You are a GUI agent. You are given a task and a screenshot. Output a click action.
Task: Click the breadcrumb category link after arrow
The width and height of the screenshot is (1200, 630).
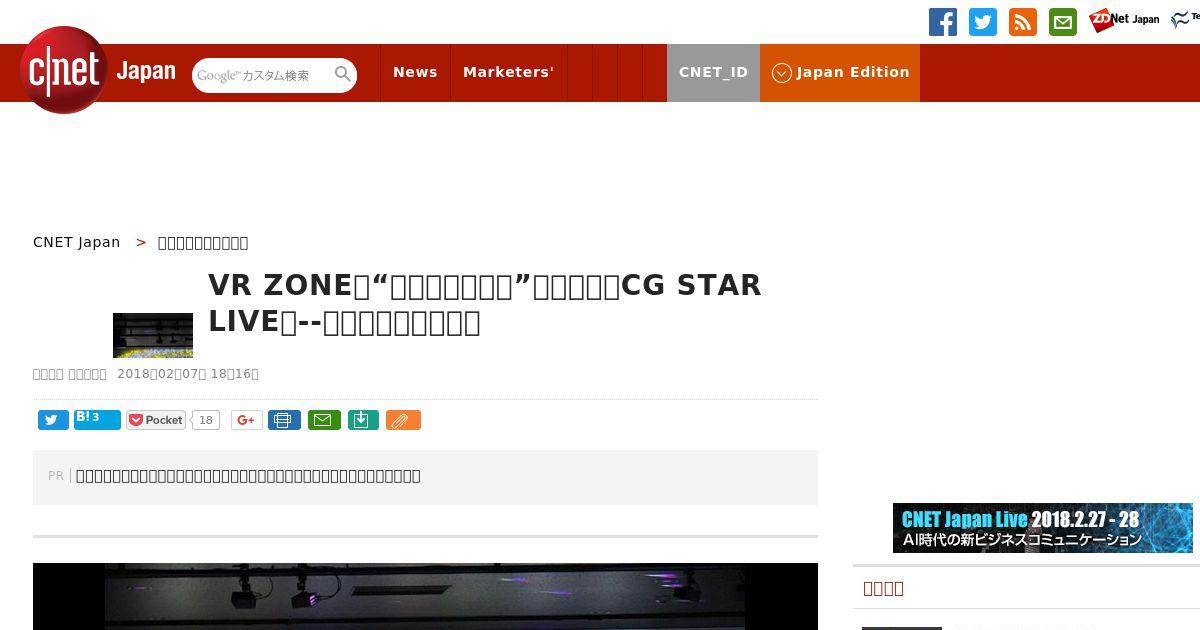click(203, 242)
